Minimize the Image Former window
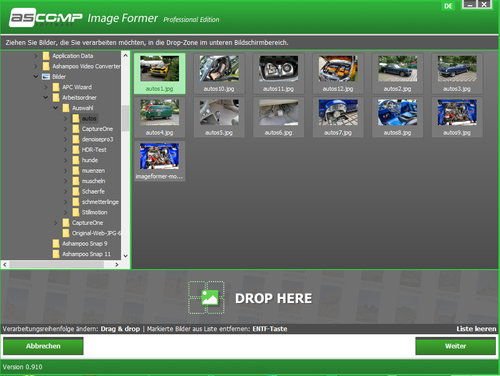 pyautogui.click(x=470, y=4)
